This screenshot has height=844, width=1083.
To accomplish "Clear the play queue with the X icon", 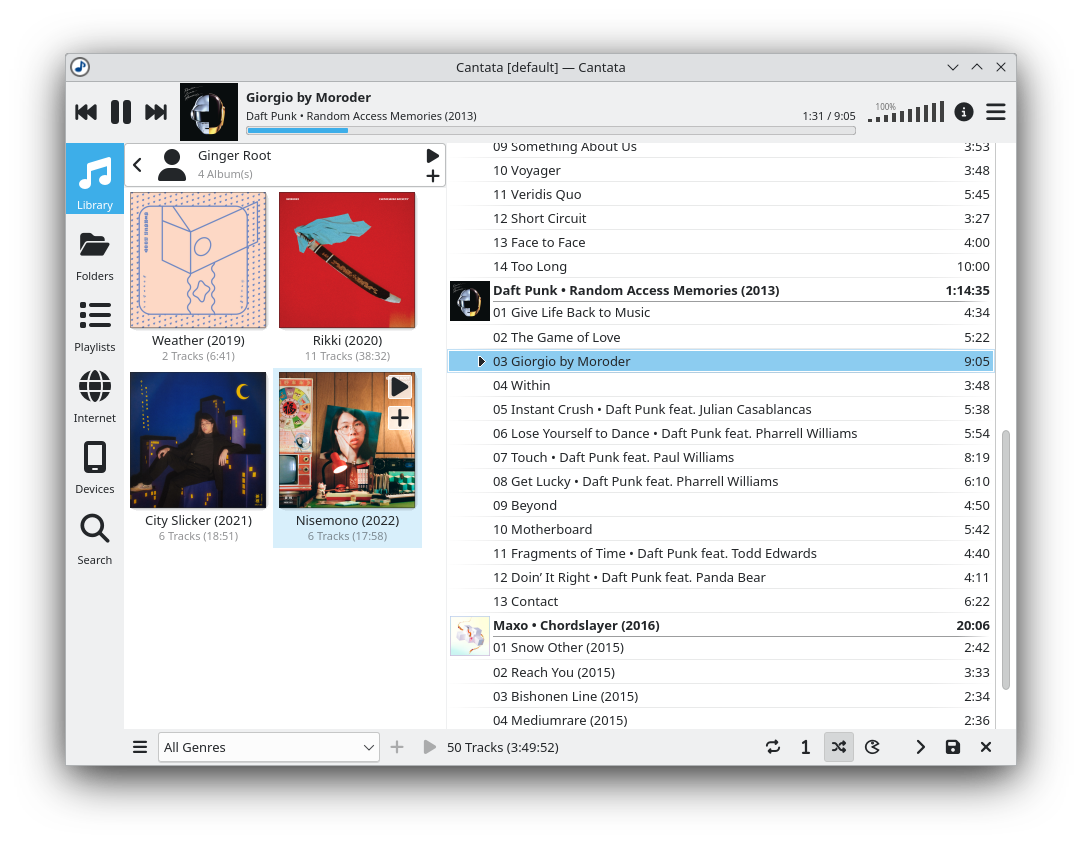I will [986, 747].
